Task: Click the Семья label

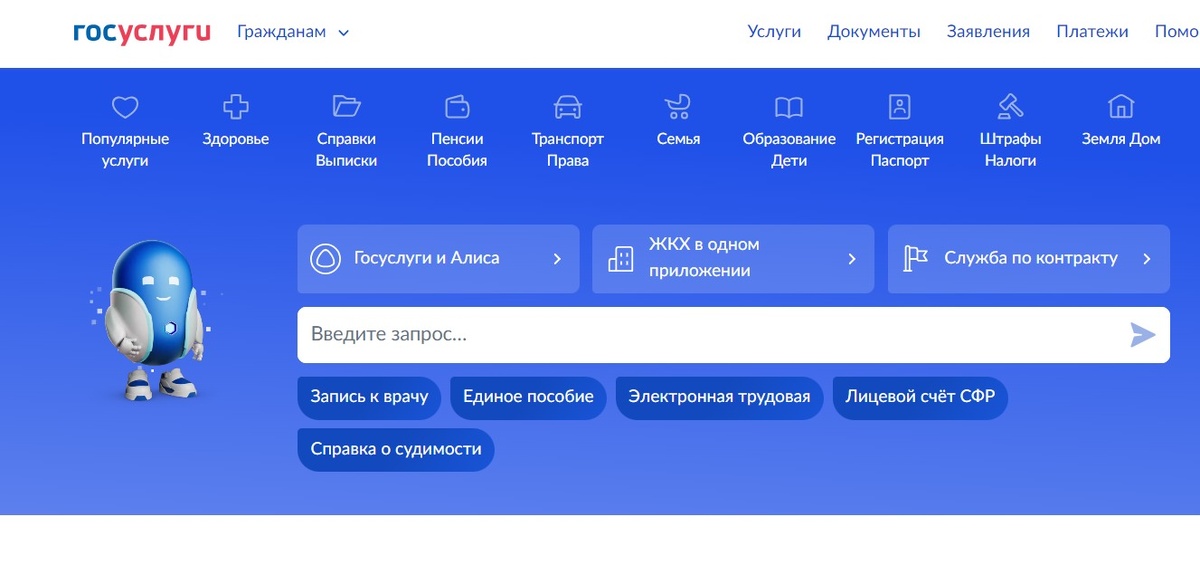Action: click(x=678, y=140)
